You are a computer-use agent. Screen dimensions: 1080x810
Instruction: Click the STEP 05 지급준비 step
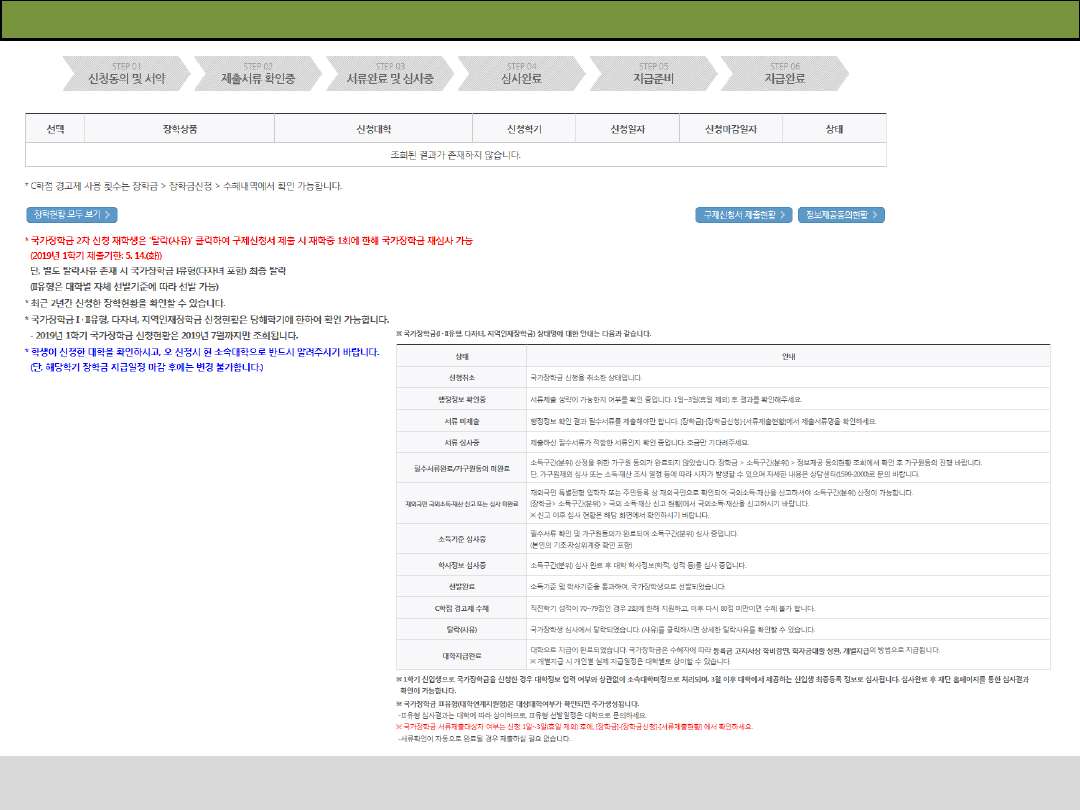653,73
